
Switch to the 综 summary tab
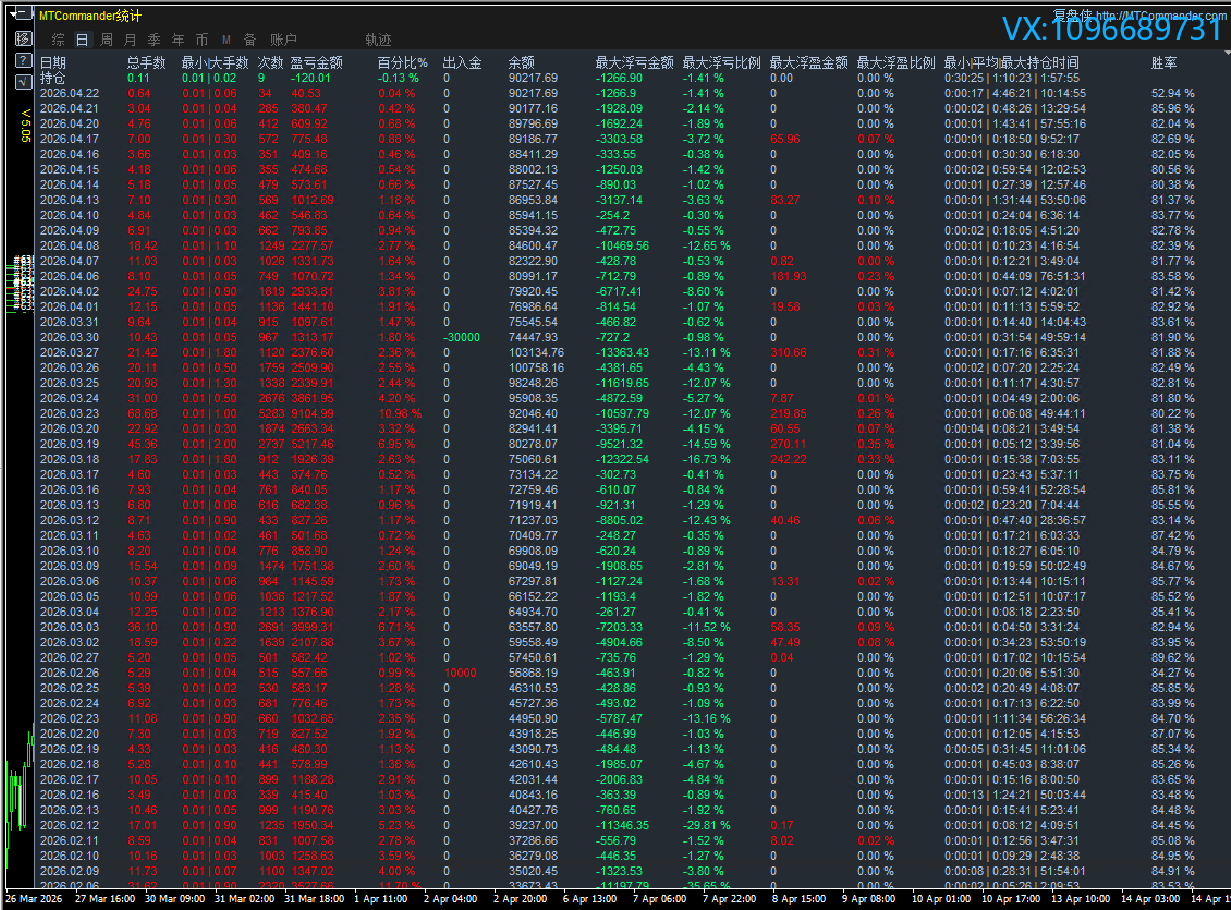[x=58, y=40]
